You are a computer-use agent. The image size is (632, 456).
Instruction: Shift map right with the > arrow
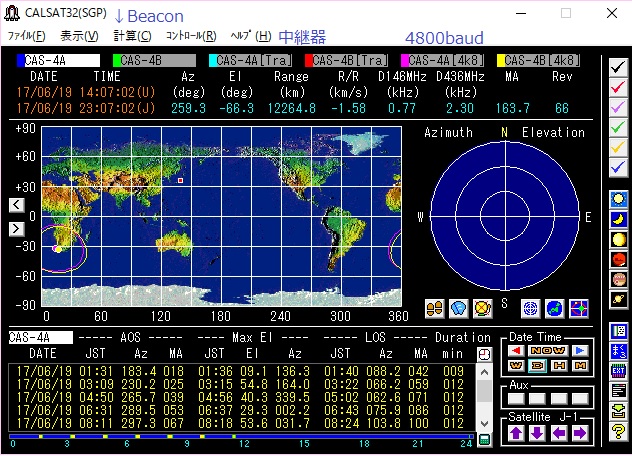pos(15,229)
